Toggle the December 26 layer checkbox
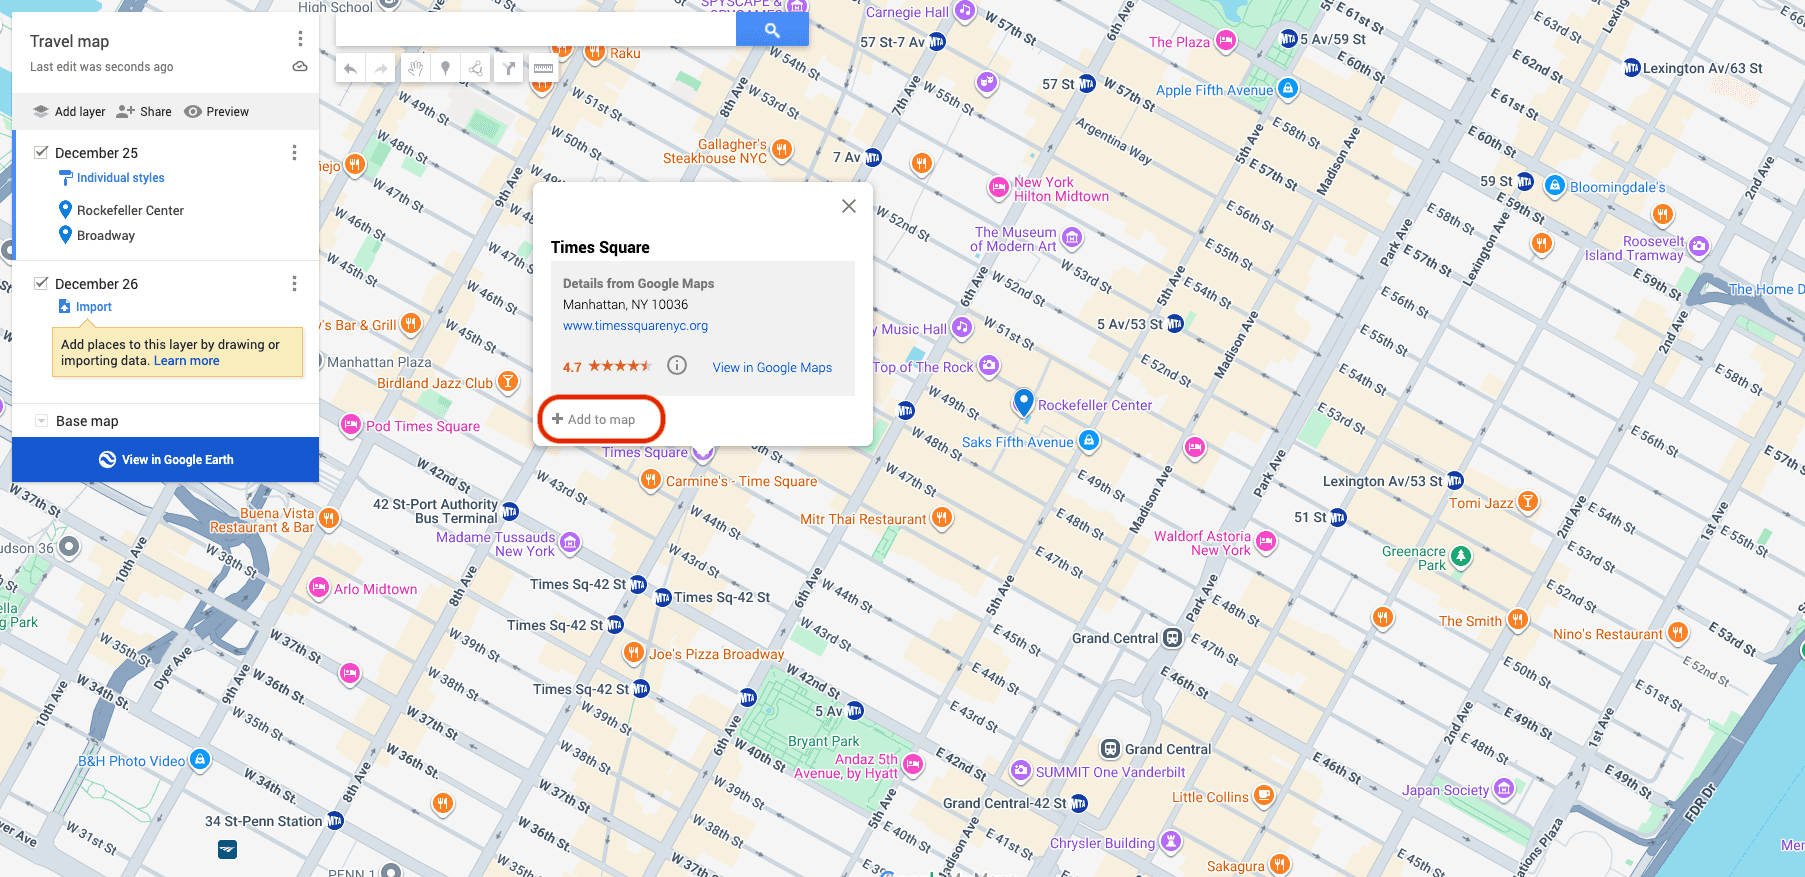Image resolution: width=1805 pixels, height=877 pixels. click(41, 283)
